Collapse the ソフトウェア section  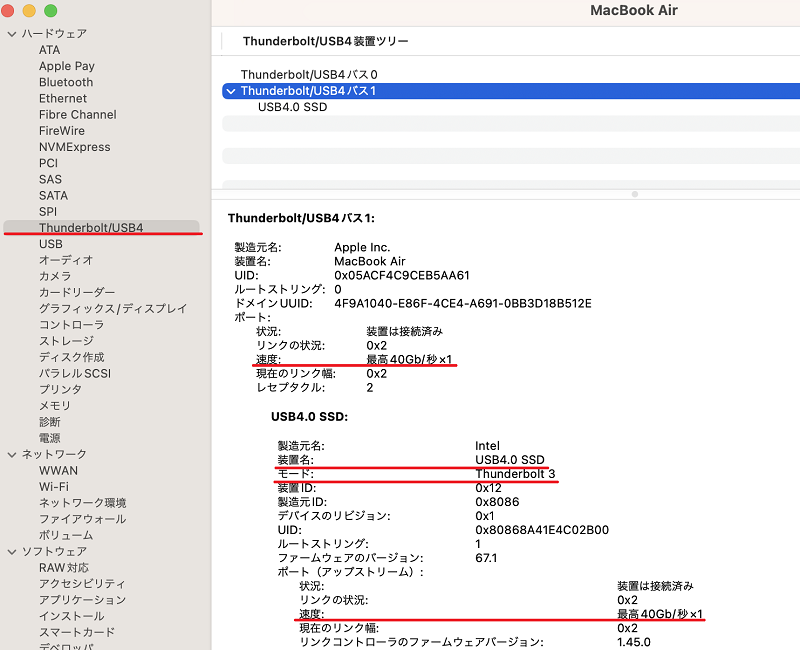pyautogui.click(x=12, y=552)
